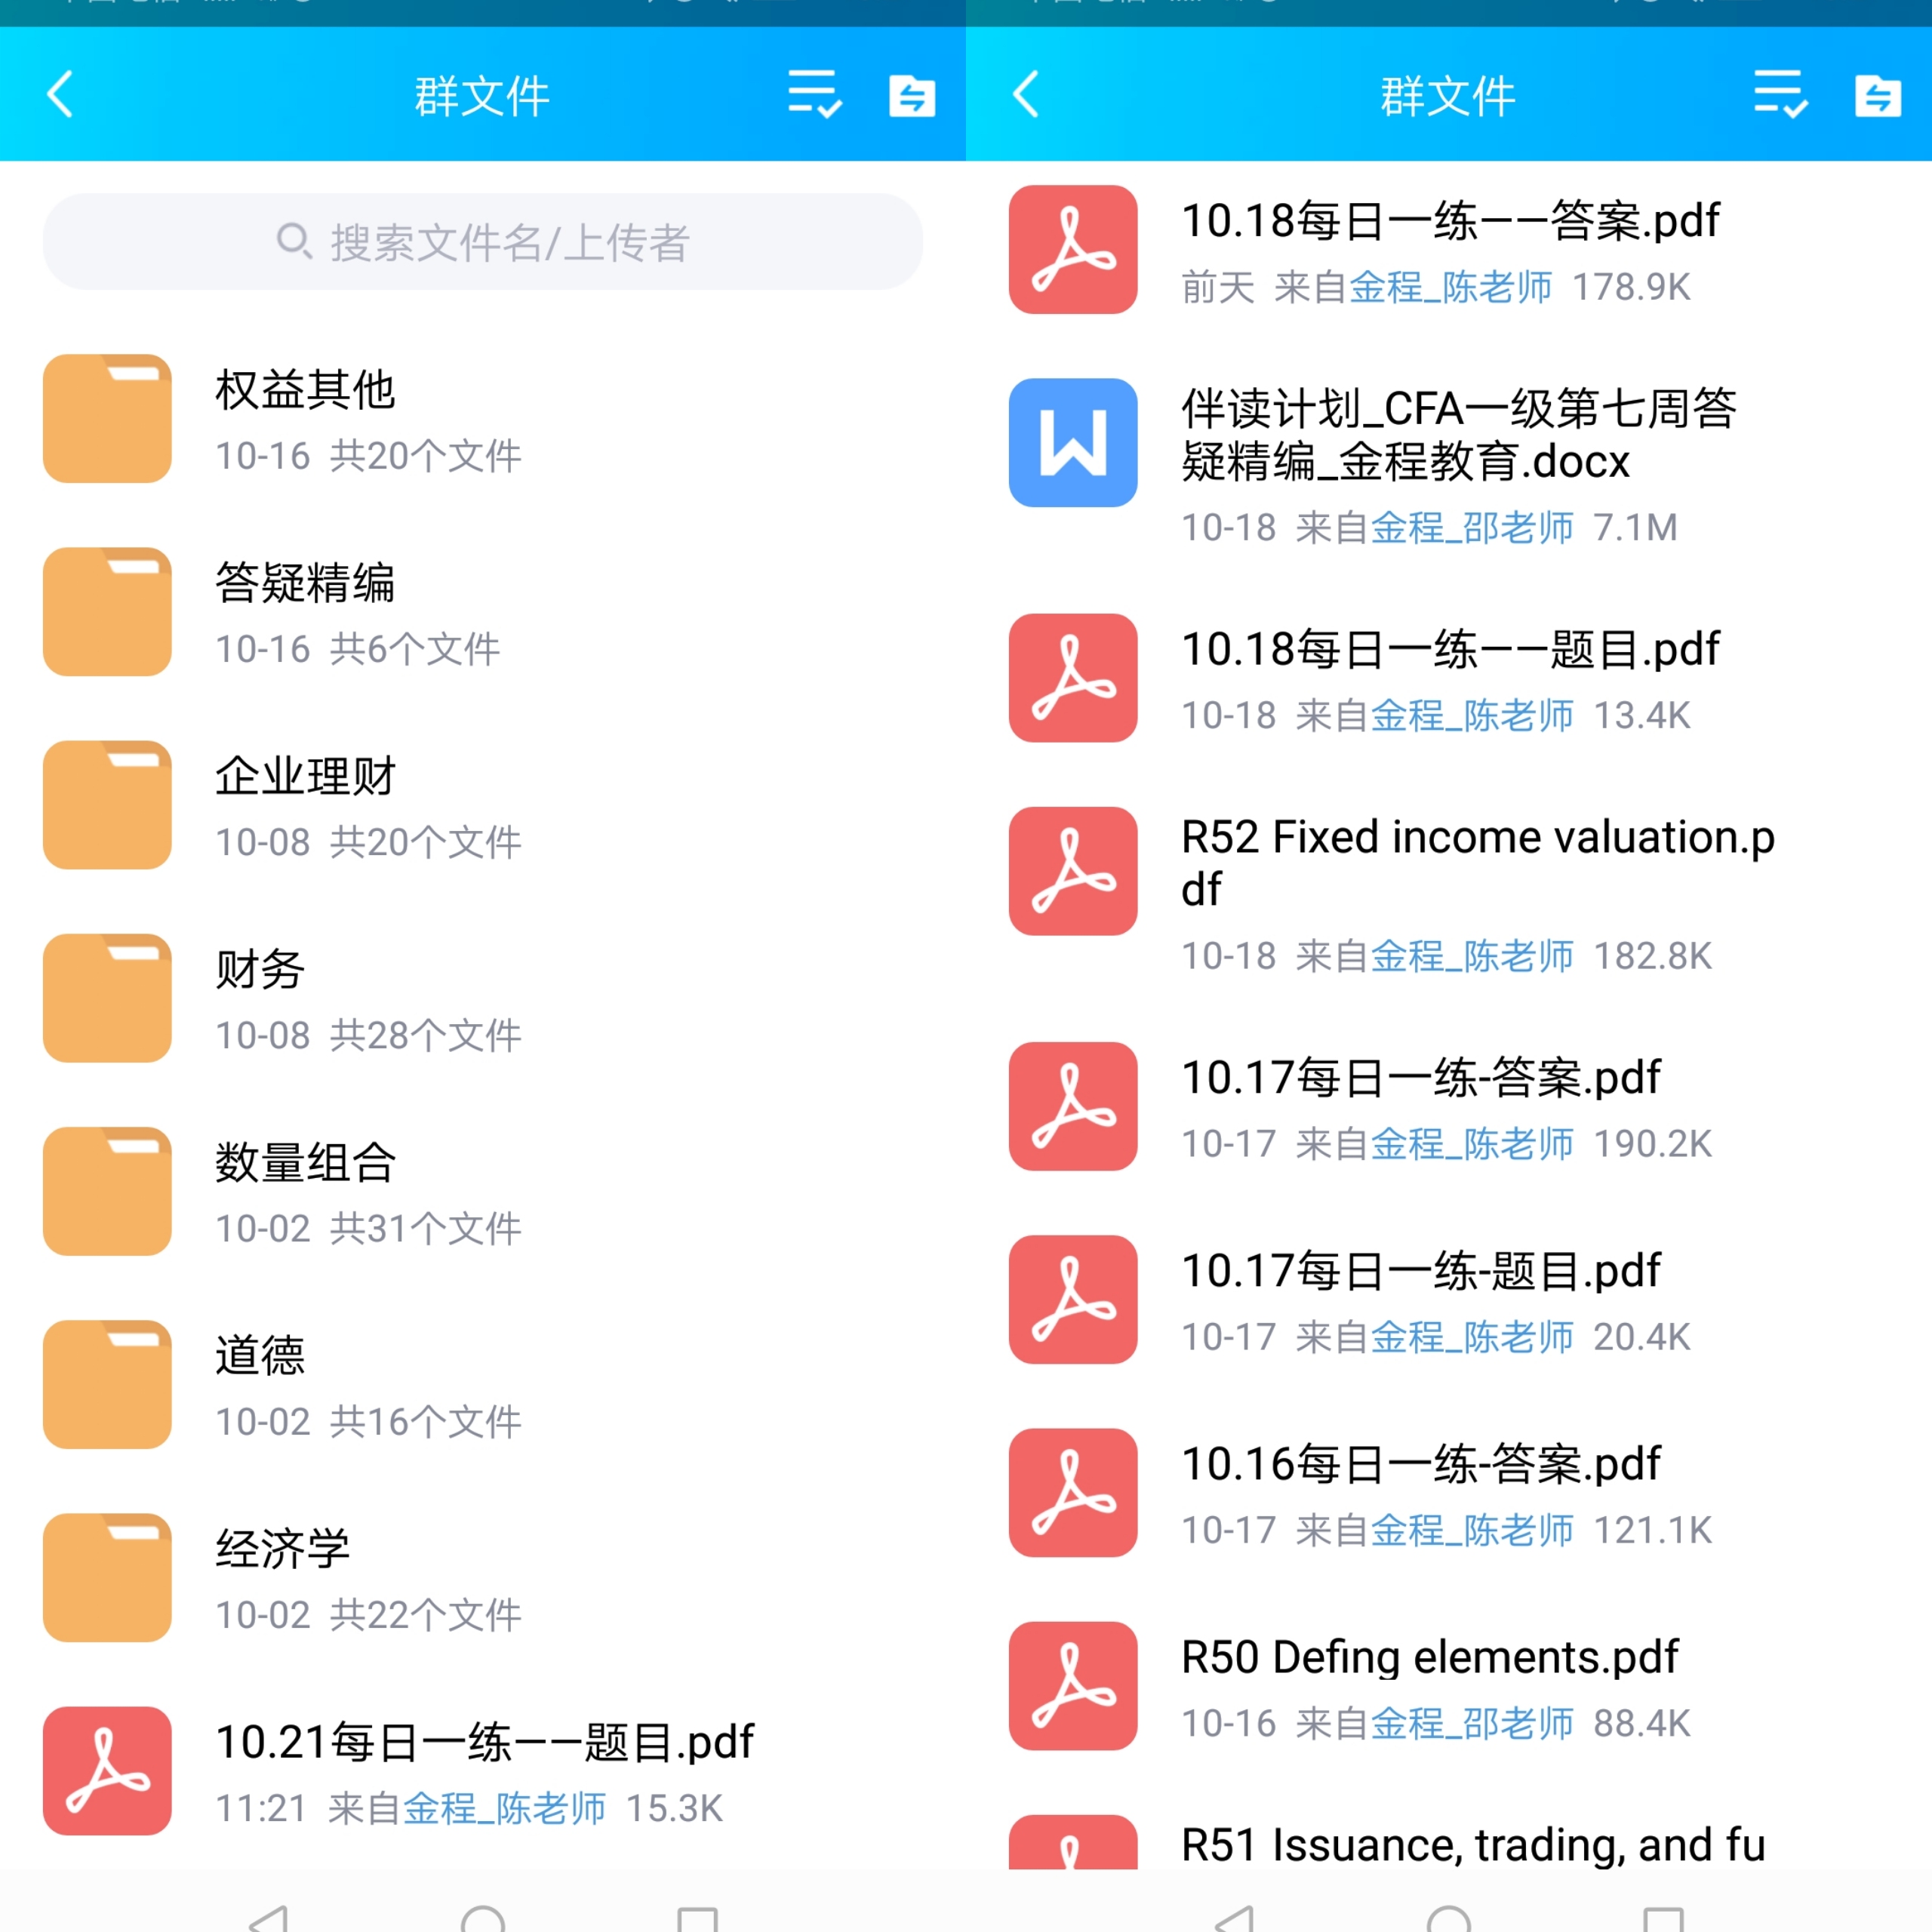
Task: Open the 权益其他 folder icon
Action: click(107, 418)
